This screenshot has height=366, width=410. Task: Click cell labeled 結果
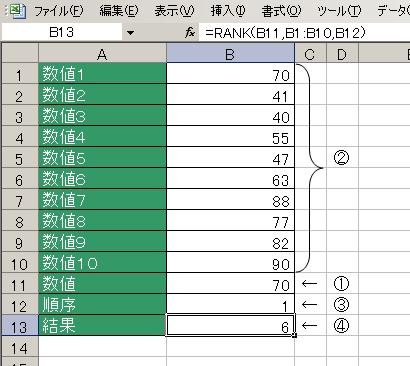[102, 326]
